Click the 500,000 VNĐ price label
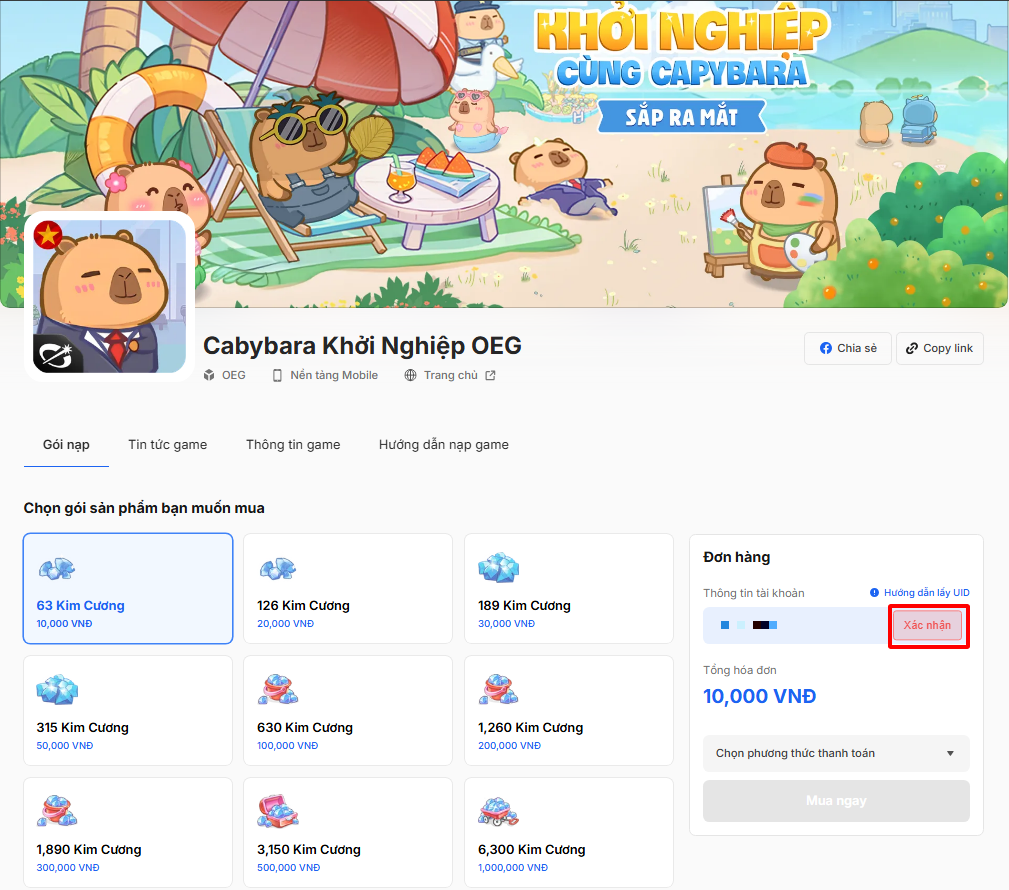The image size is (1009, 890). pos(289,867)
